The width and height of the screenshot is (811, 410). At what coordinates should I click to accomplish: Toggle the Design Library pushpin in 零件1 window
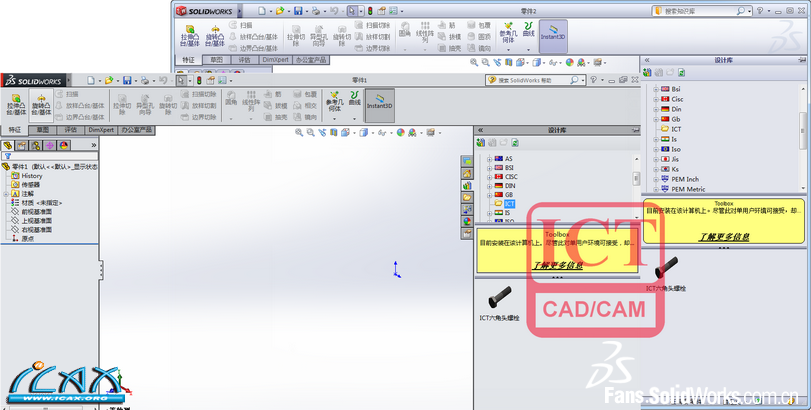click(635, 130)
